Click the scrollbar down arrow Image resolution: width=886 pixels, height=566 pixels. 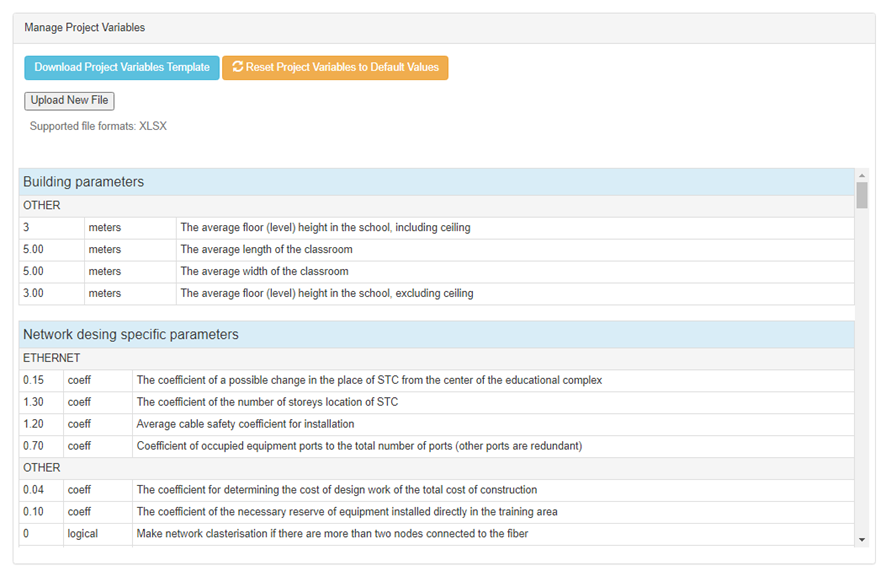click(x=861, y=539)
